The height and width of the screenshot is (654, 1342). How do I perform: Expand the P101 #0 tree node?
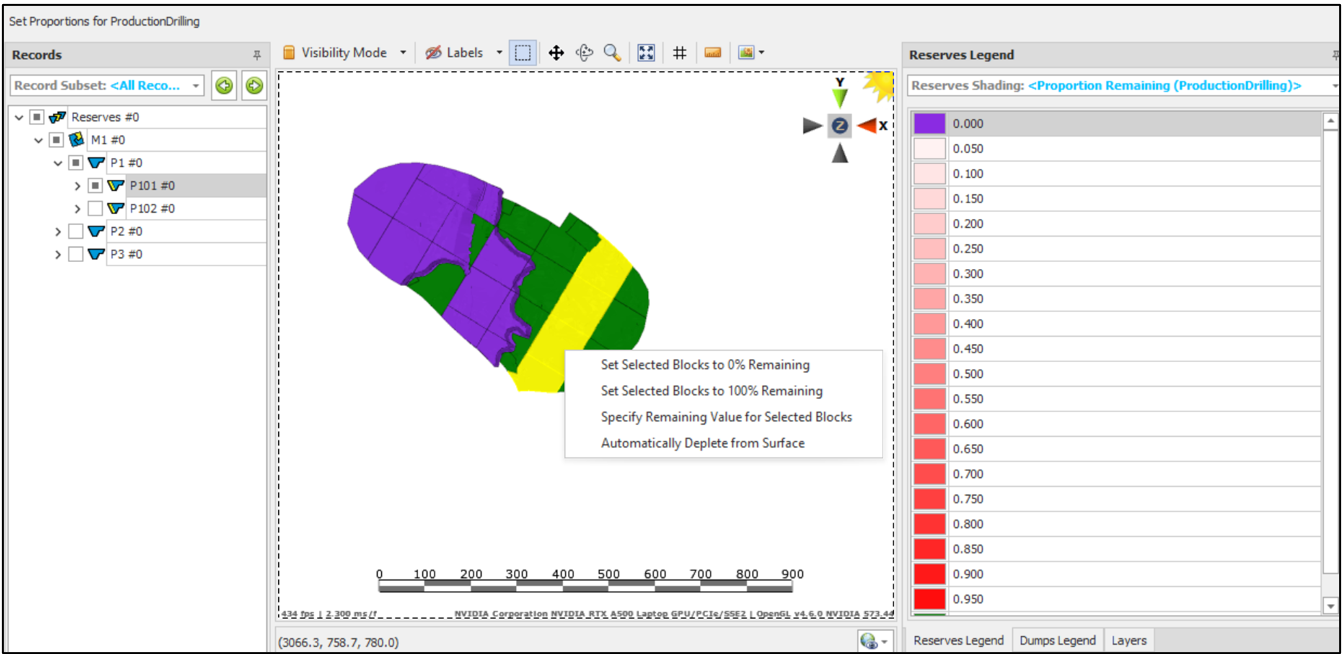pos(78,186)
